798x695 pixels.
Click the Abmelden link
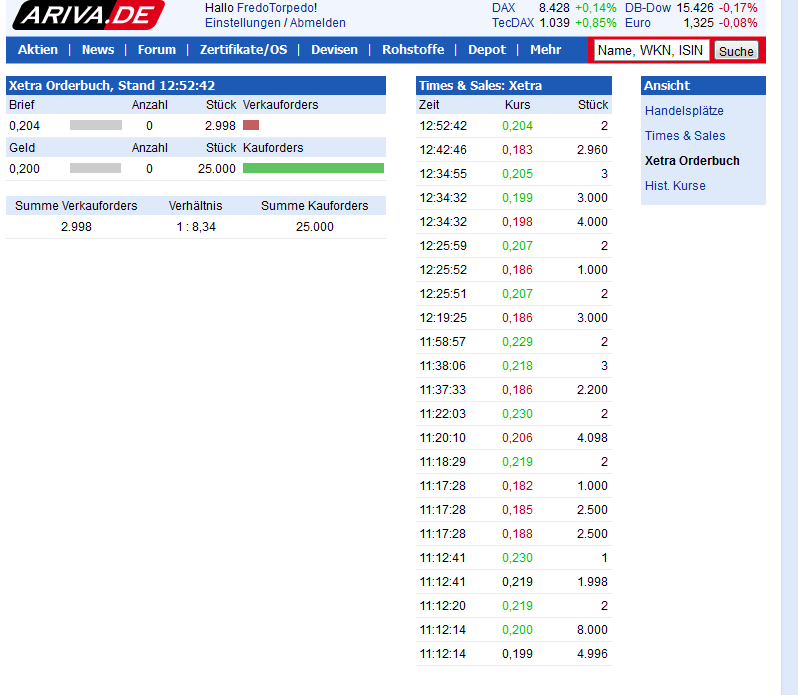pyautogui.click(x=318, y=22)
